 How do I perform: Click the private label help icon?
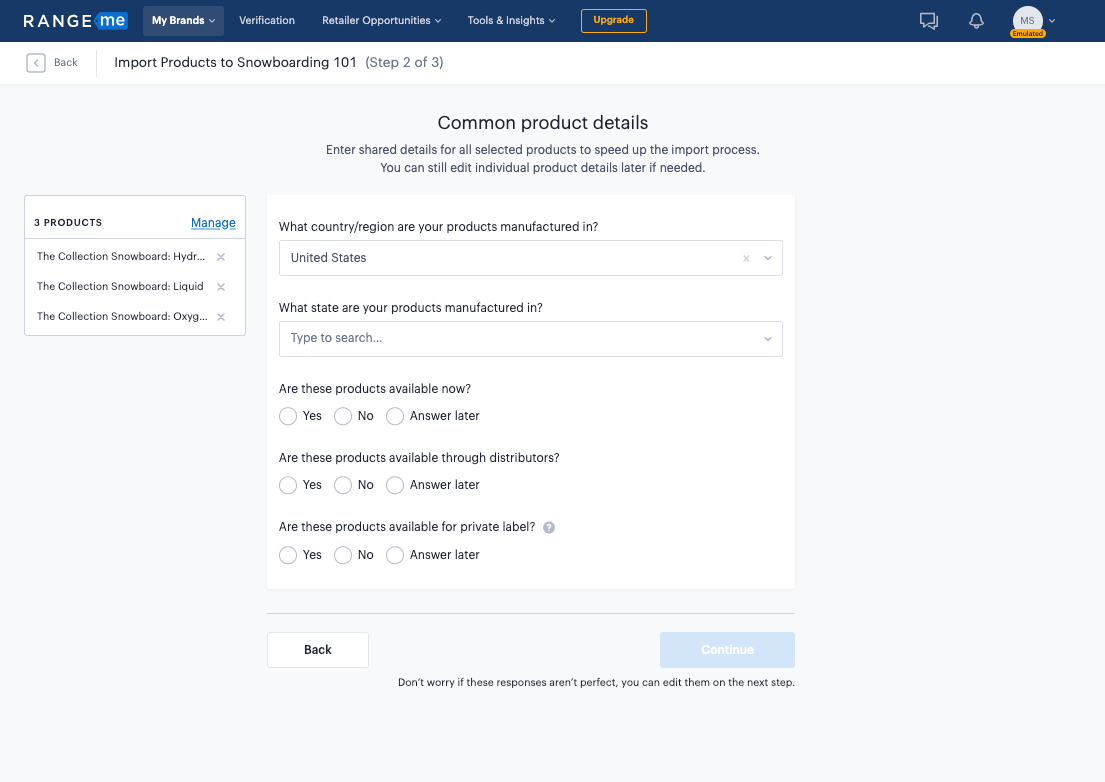[x=549, y=527]
